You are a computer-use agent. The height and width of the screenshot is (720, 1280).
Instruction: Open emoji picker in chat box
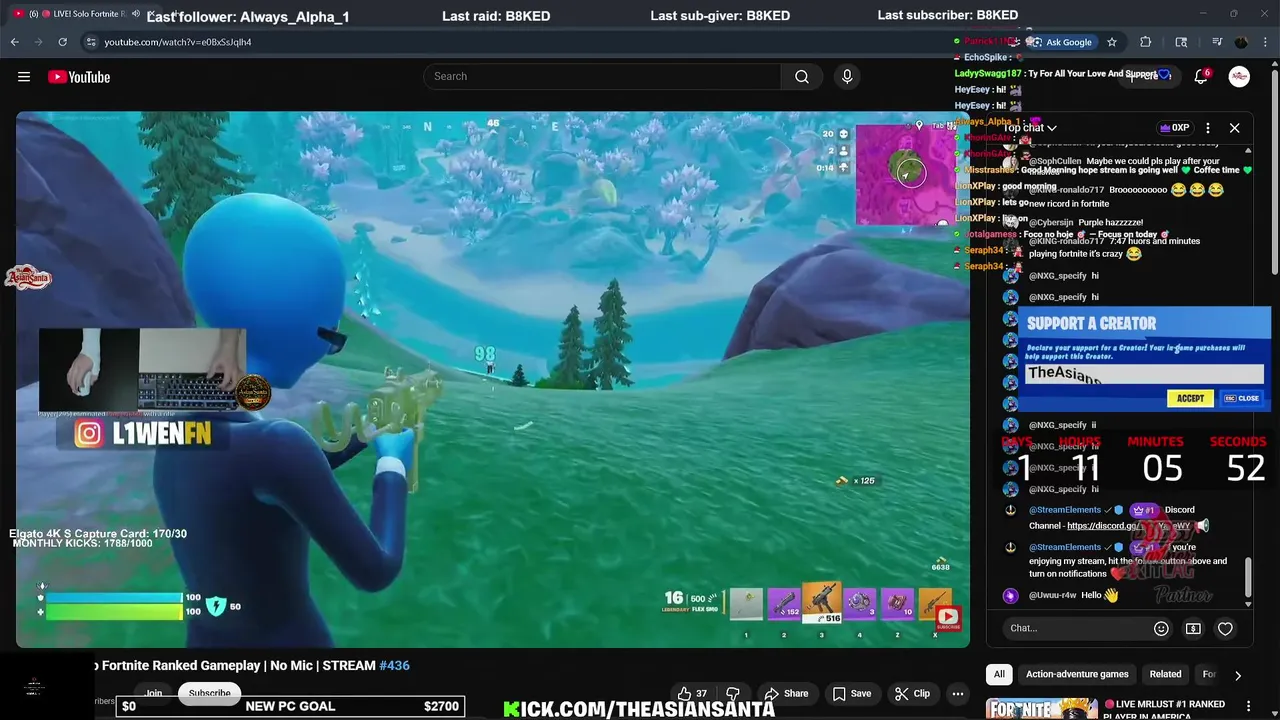[x=1161, y=629]
